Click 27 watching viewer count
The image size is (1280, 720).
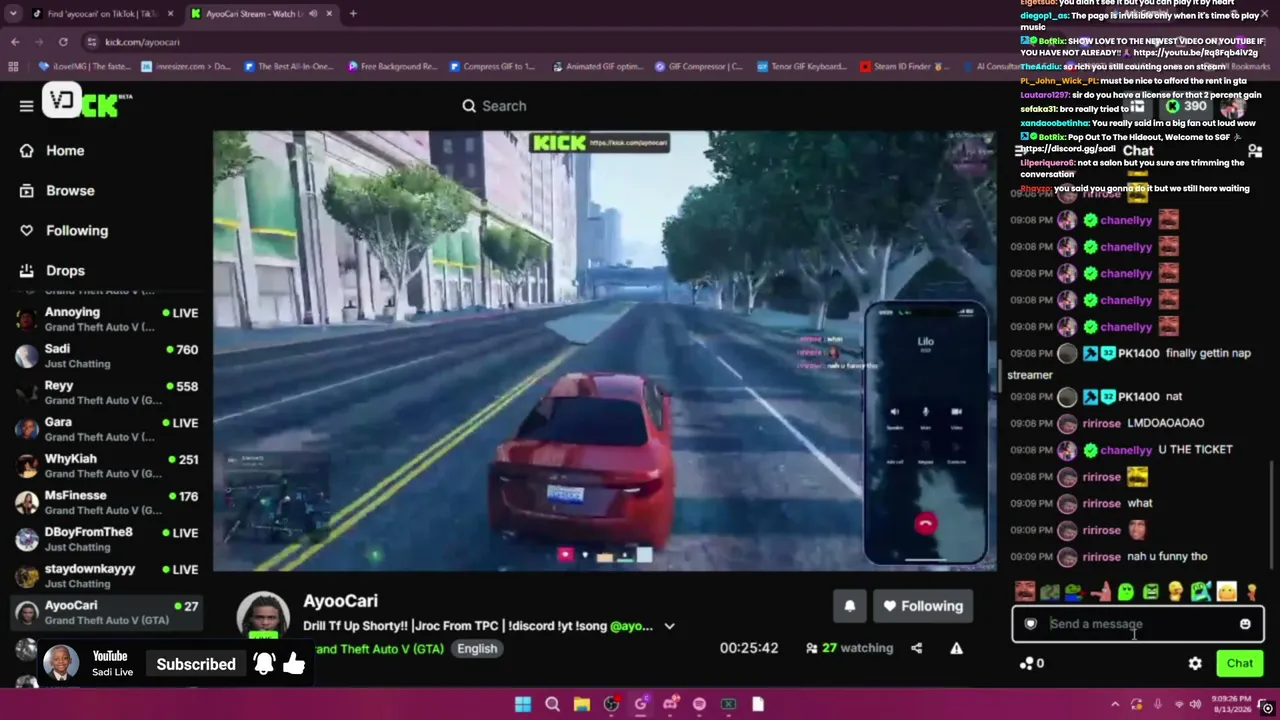click(849, 648)
